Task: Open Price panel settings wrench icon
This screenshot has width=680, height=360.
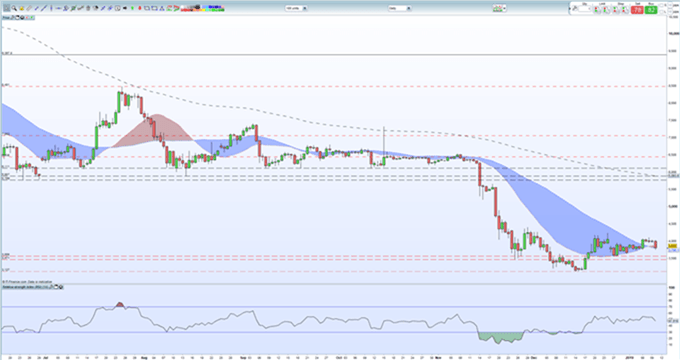Action: [x=13, y=18]
